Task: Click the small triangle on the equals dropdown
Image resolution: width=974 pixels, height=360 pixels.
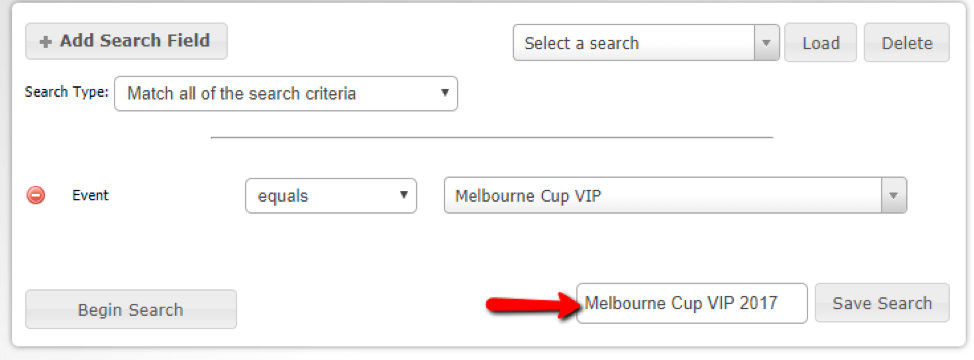Action: 403,195
